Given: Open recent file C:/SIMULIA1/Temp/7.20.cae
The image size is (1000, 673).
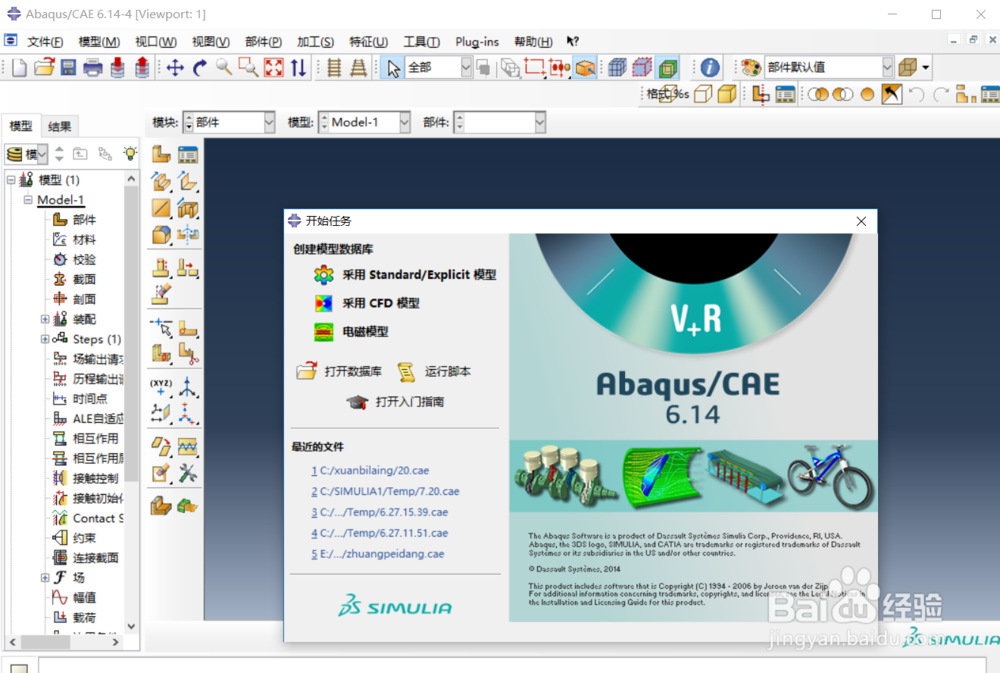Looking at the screenshot, I should click(385, 491).
